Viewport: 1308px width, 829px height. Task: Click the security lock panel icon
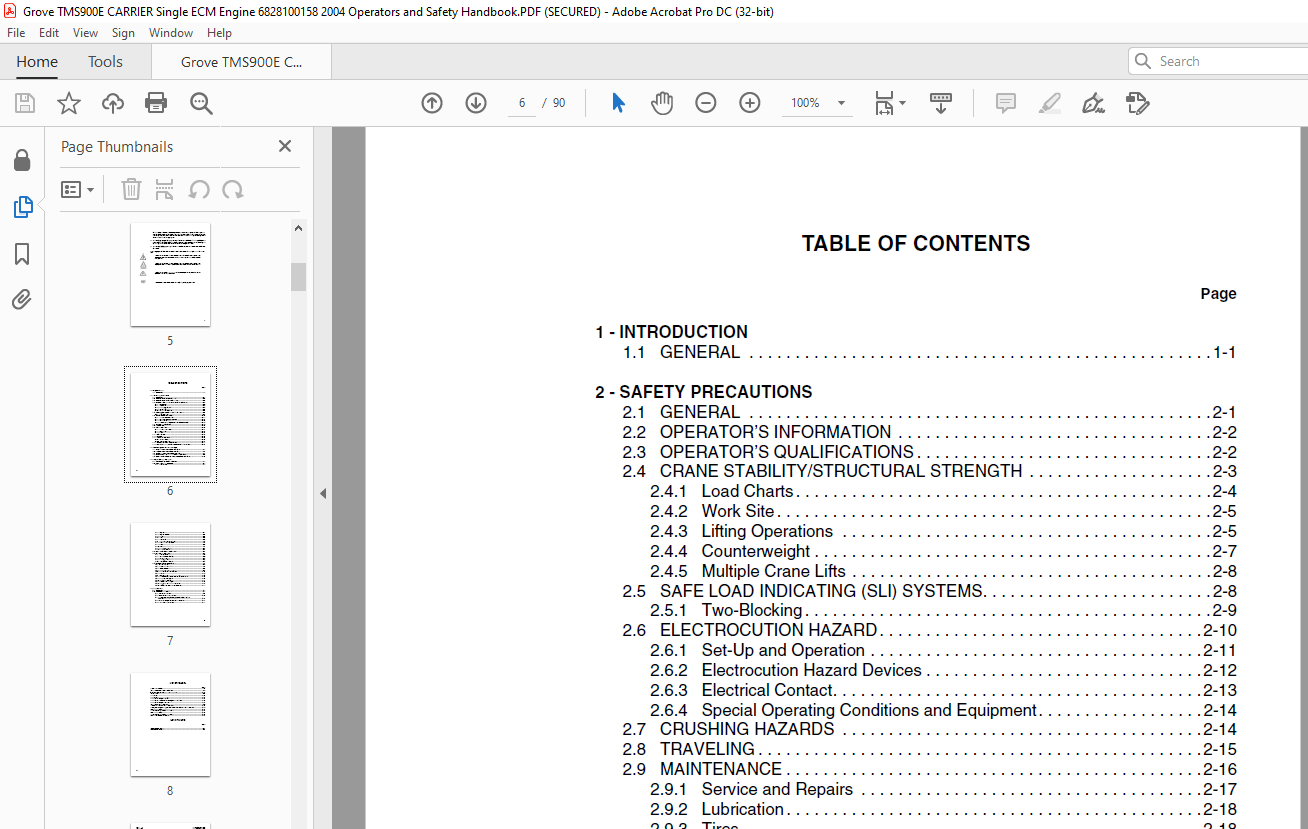(22, 161)
